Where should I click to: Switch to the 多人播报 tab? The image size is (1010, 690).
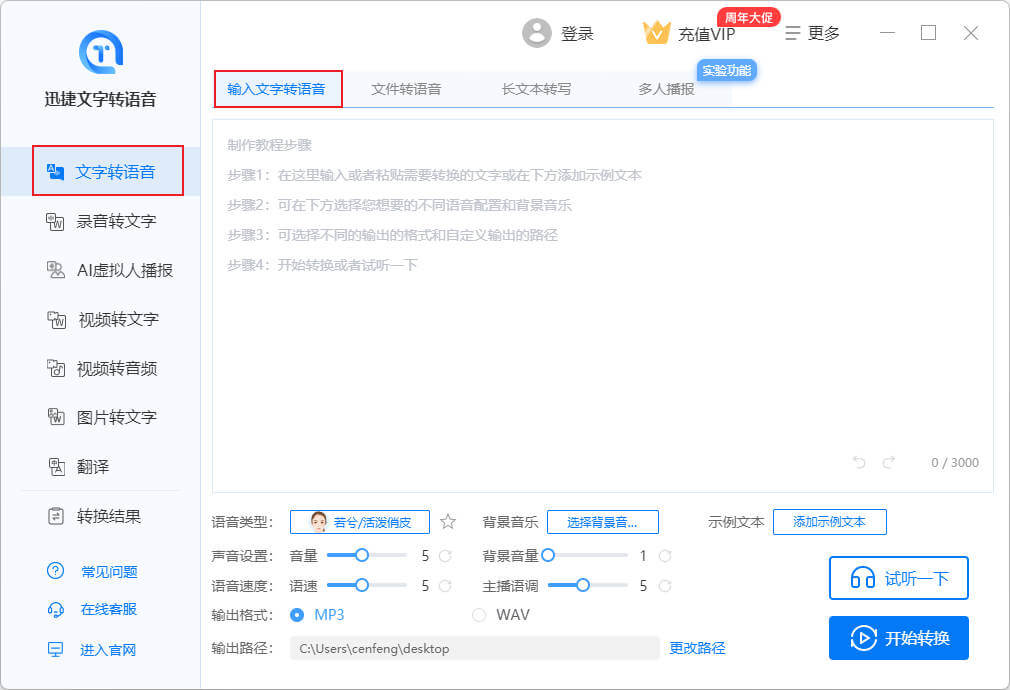tap(666, 89)
